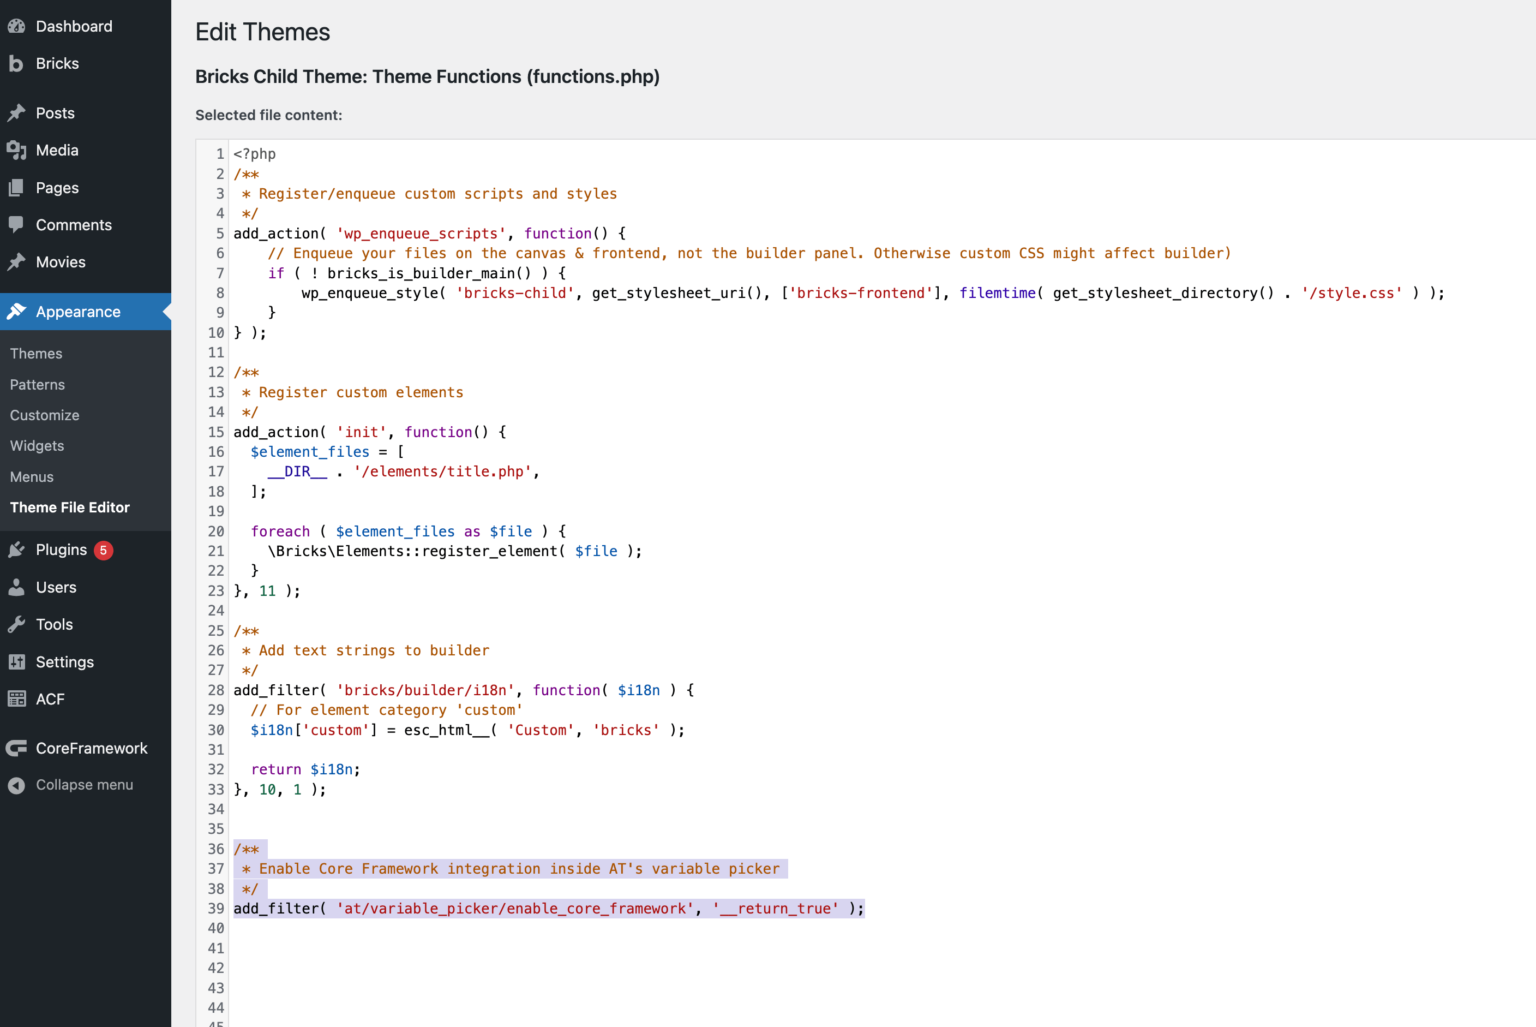Click the register_element( $file ) code line
1536x1027 pixels.
click(x=455, y=551)
